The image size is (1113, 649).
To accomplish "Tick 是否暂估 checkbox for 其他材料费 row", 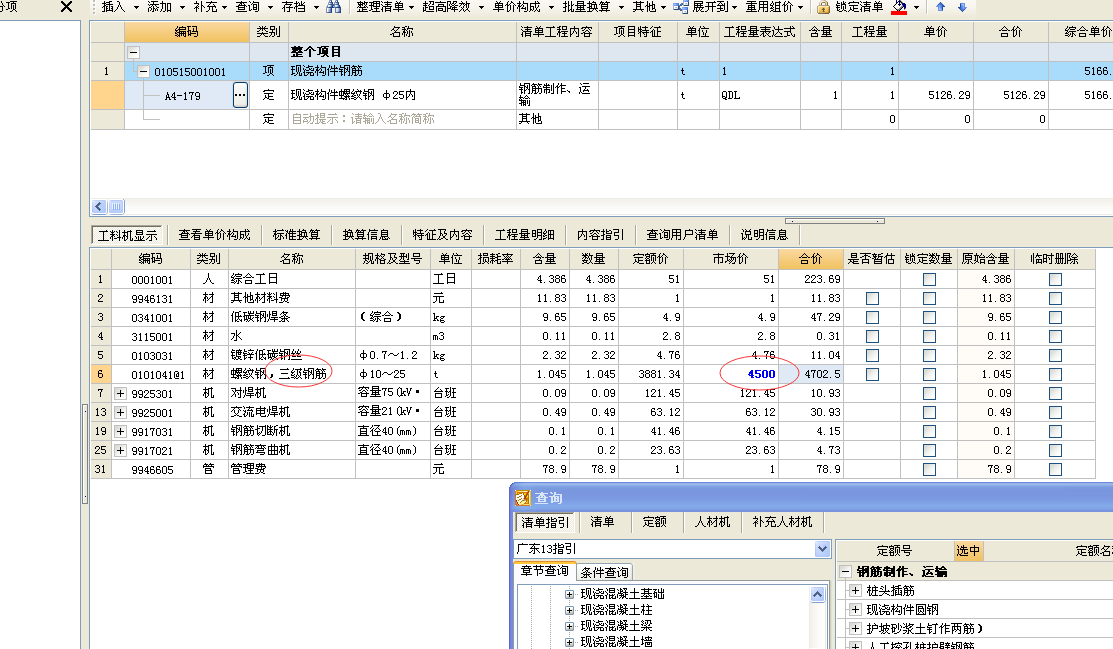I will [872, 298].
